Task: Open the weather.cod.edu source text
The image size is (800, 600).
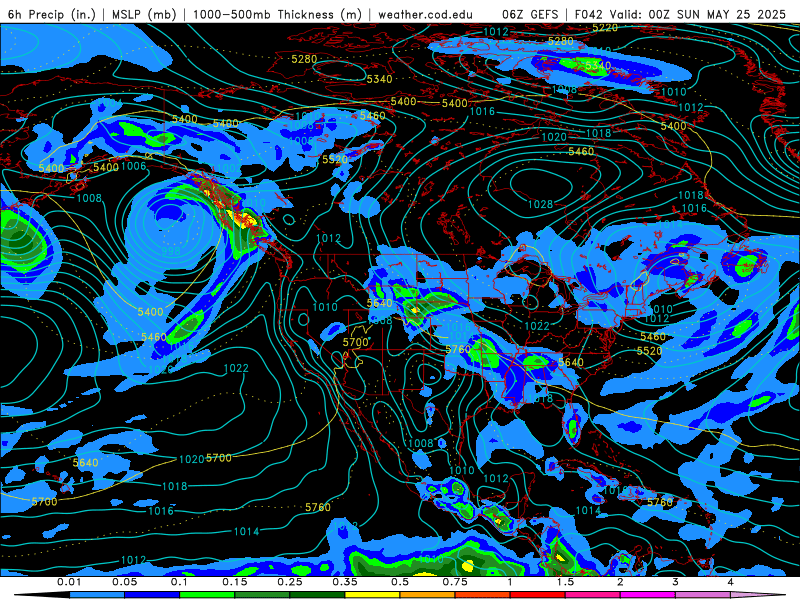Action: [x=425, y=14]
